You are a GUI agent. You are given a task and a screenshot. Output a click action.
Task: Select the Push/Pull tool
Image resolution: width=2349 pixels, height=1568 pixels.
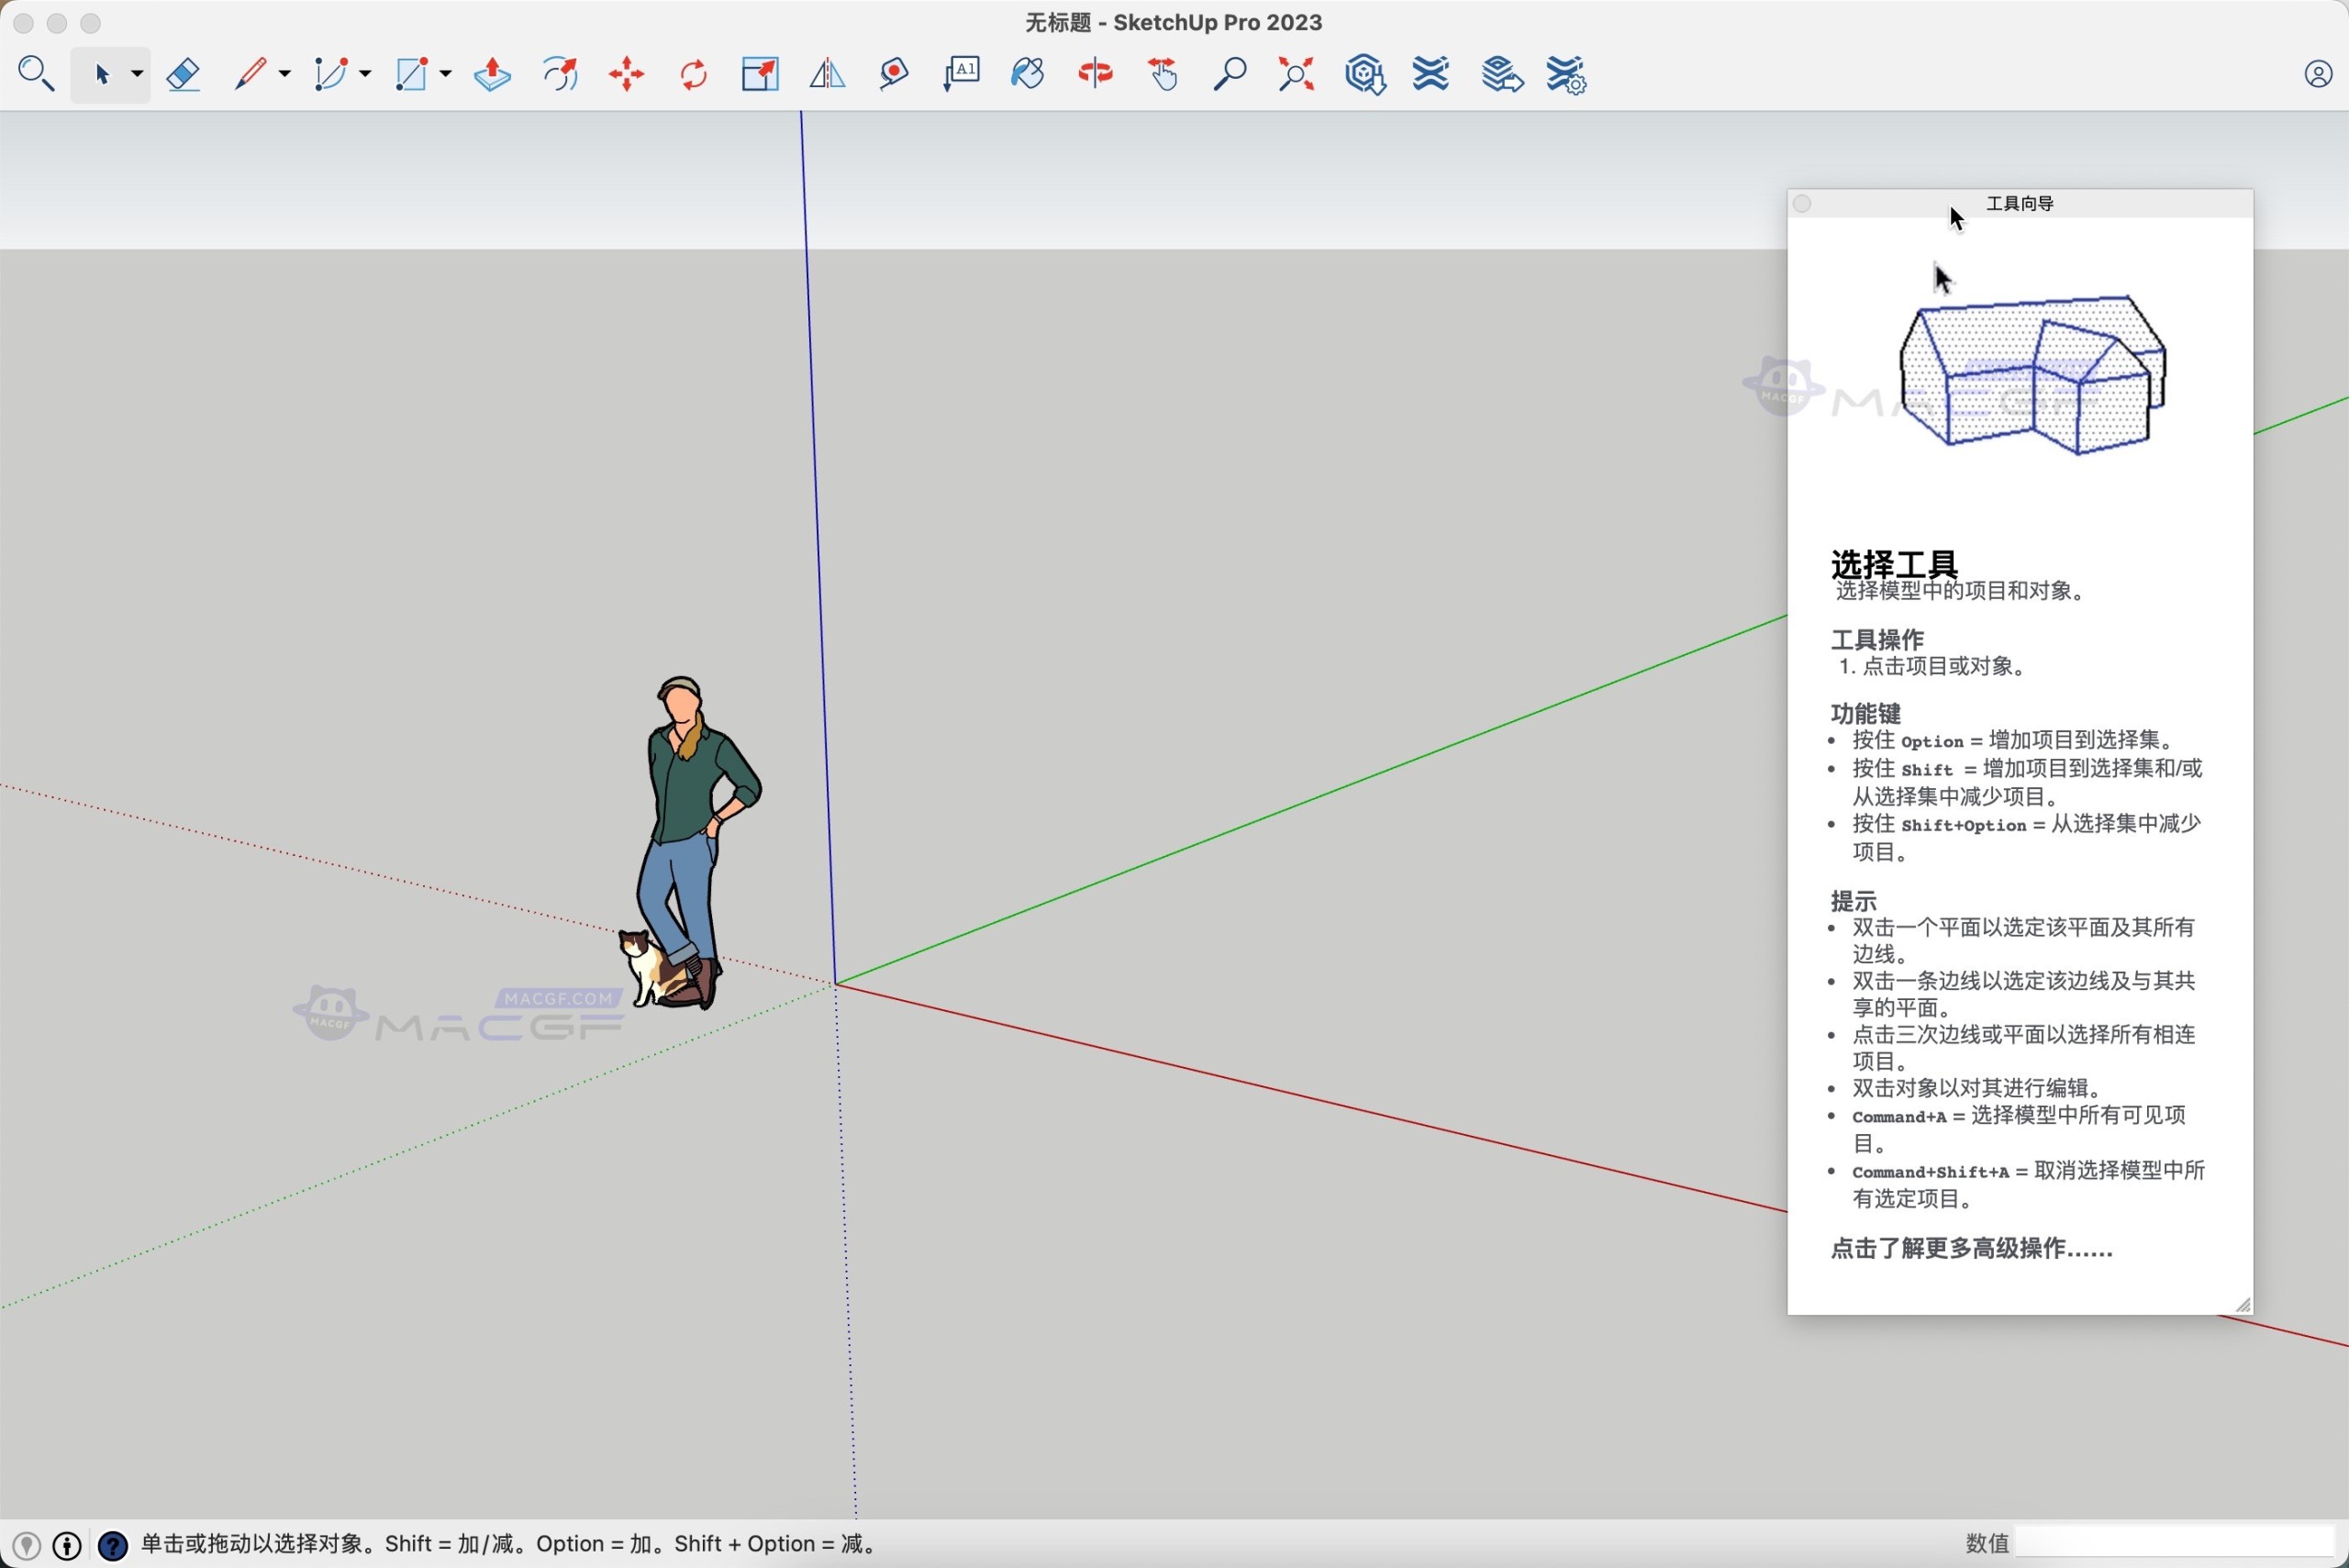(490, 74)
